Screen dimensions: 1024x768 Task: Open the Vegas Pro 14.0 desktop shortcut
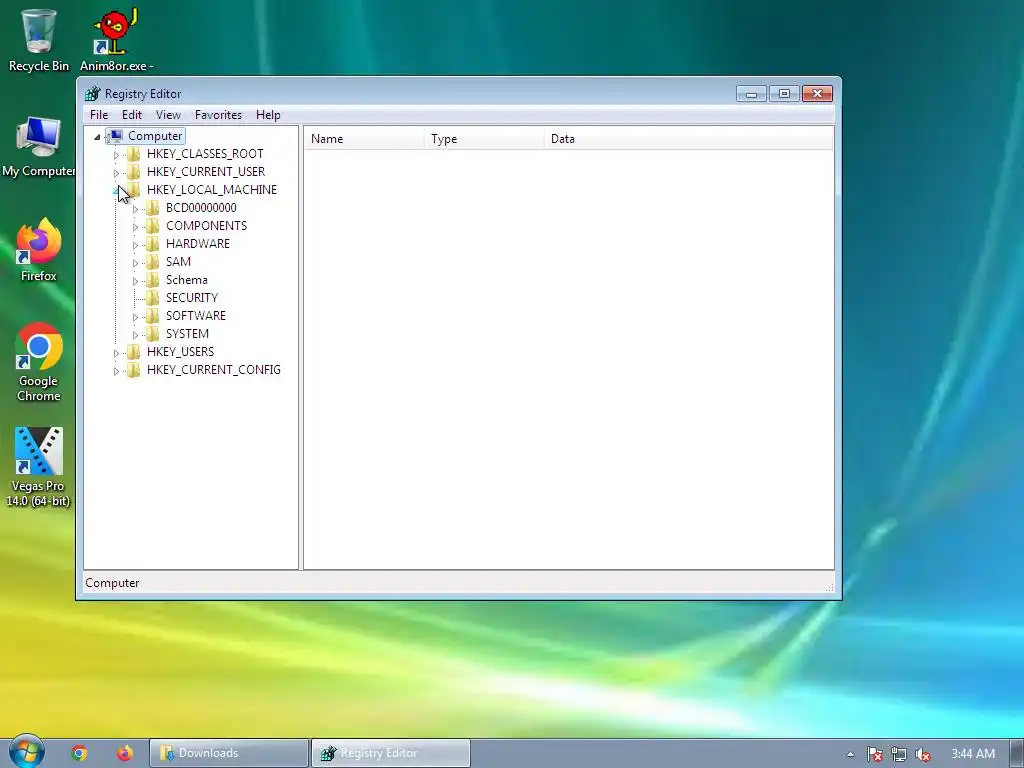point(38,468)
